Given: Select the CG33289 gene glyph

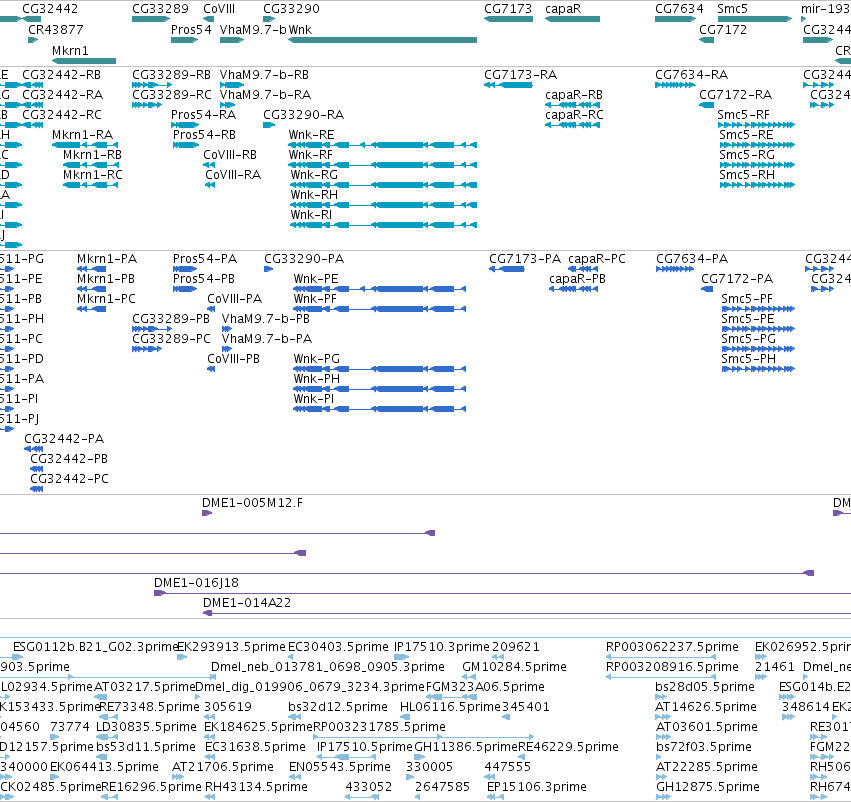Looking at the screenshot, I should (151, 19).
